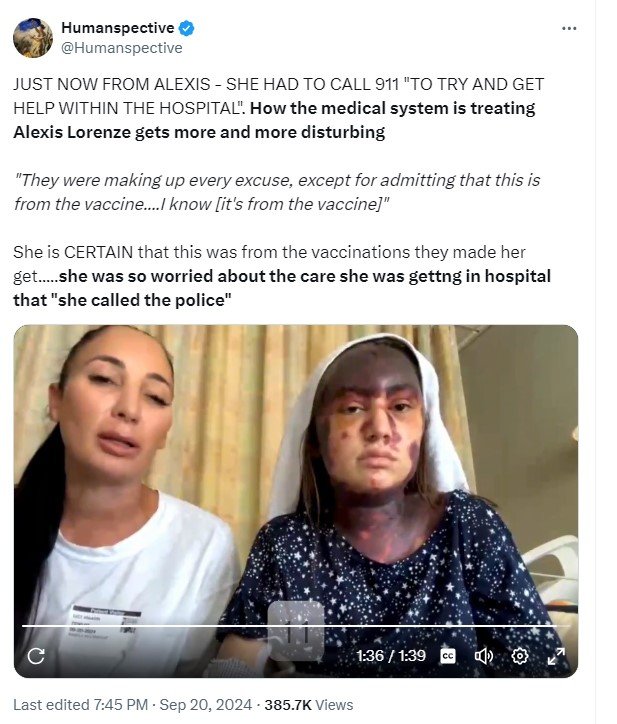
Task: Click the pause overlay in the video
Action: [296, 630]
